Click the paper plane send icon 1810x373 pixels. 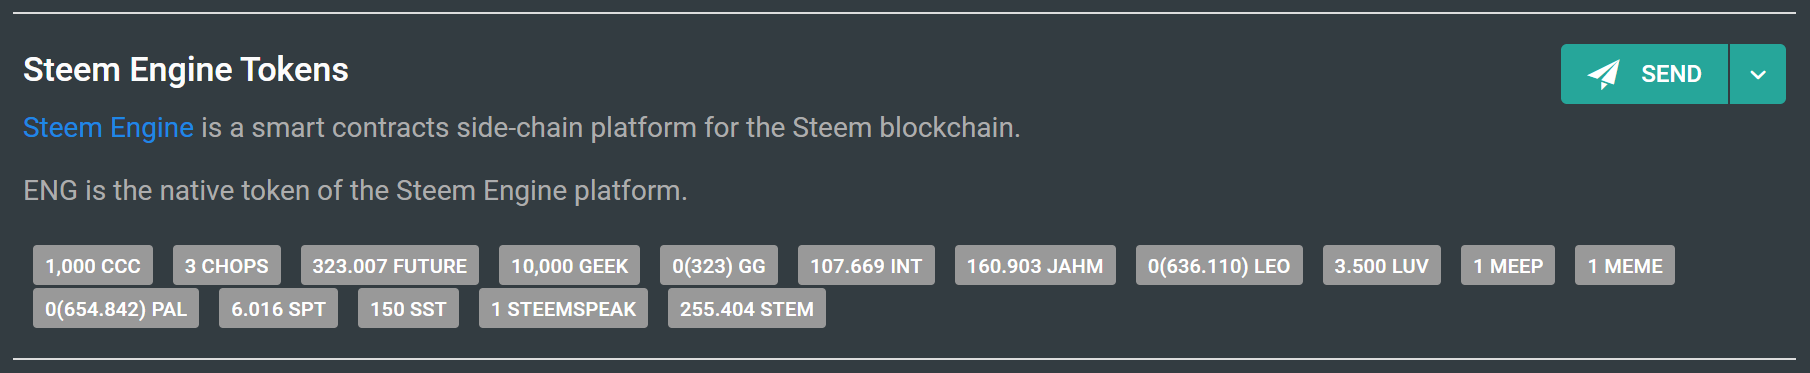pyautogui.click(x=1603, y=74)
